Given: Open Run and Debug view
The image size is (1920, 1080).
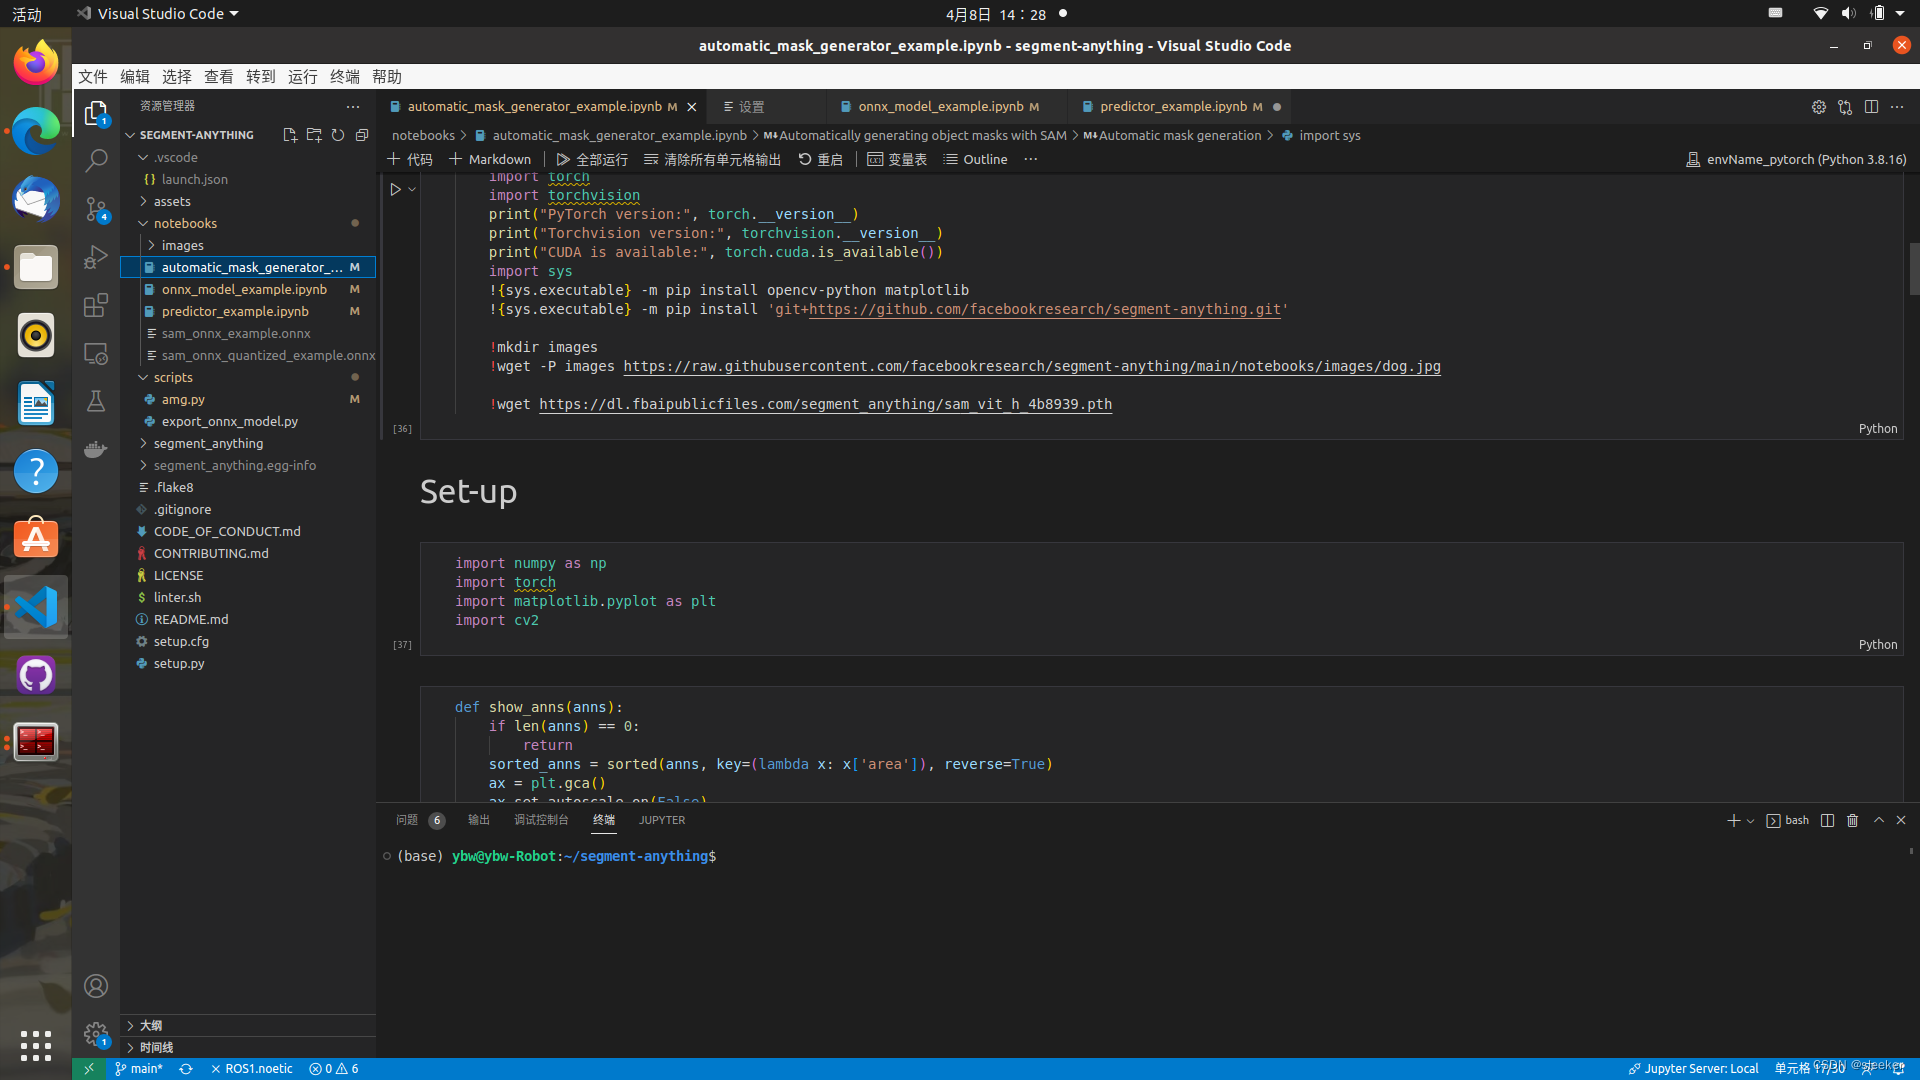Looking at the screenshot, I should [96, 257].
